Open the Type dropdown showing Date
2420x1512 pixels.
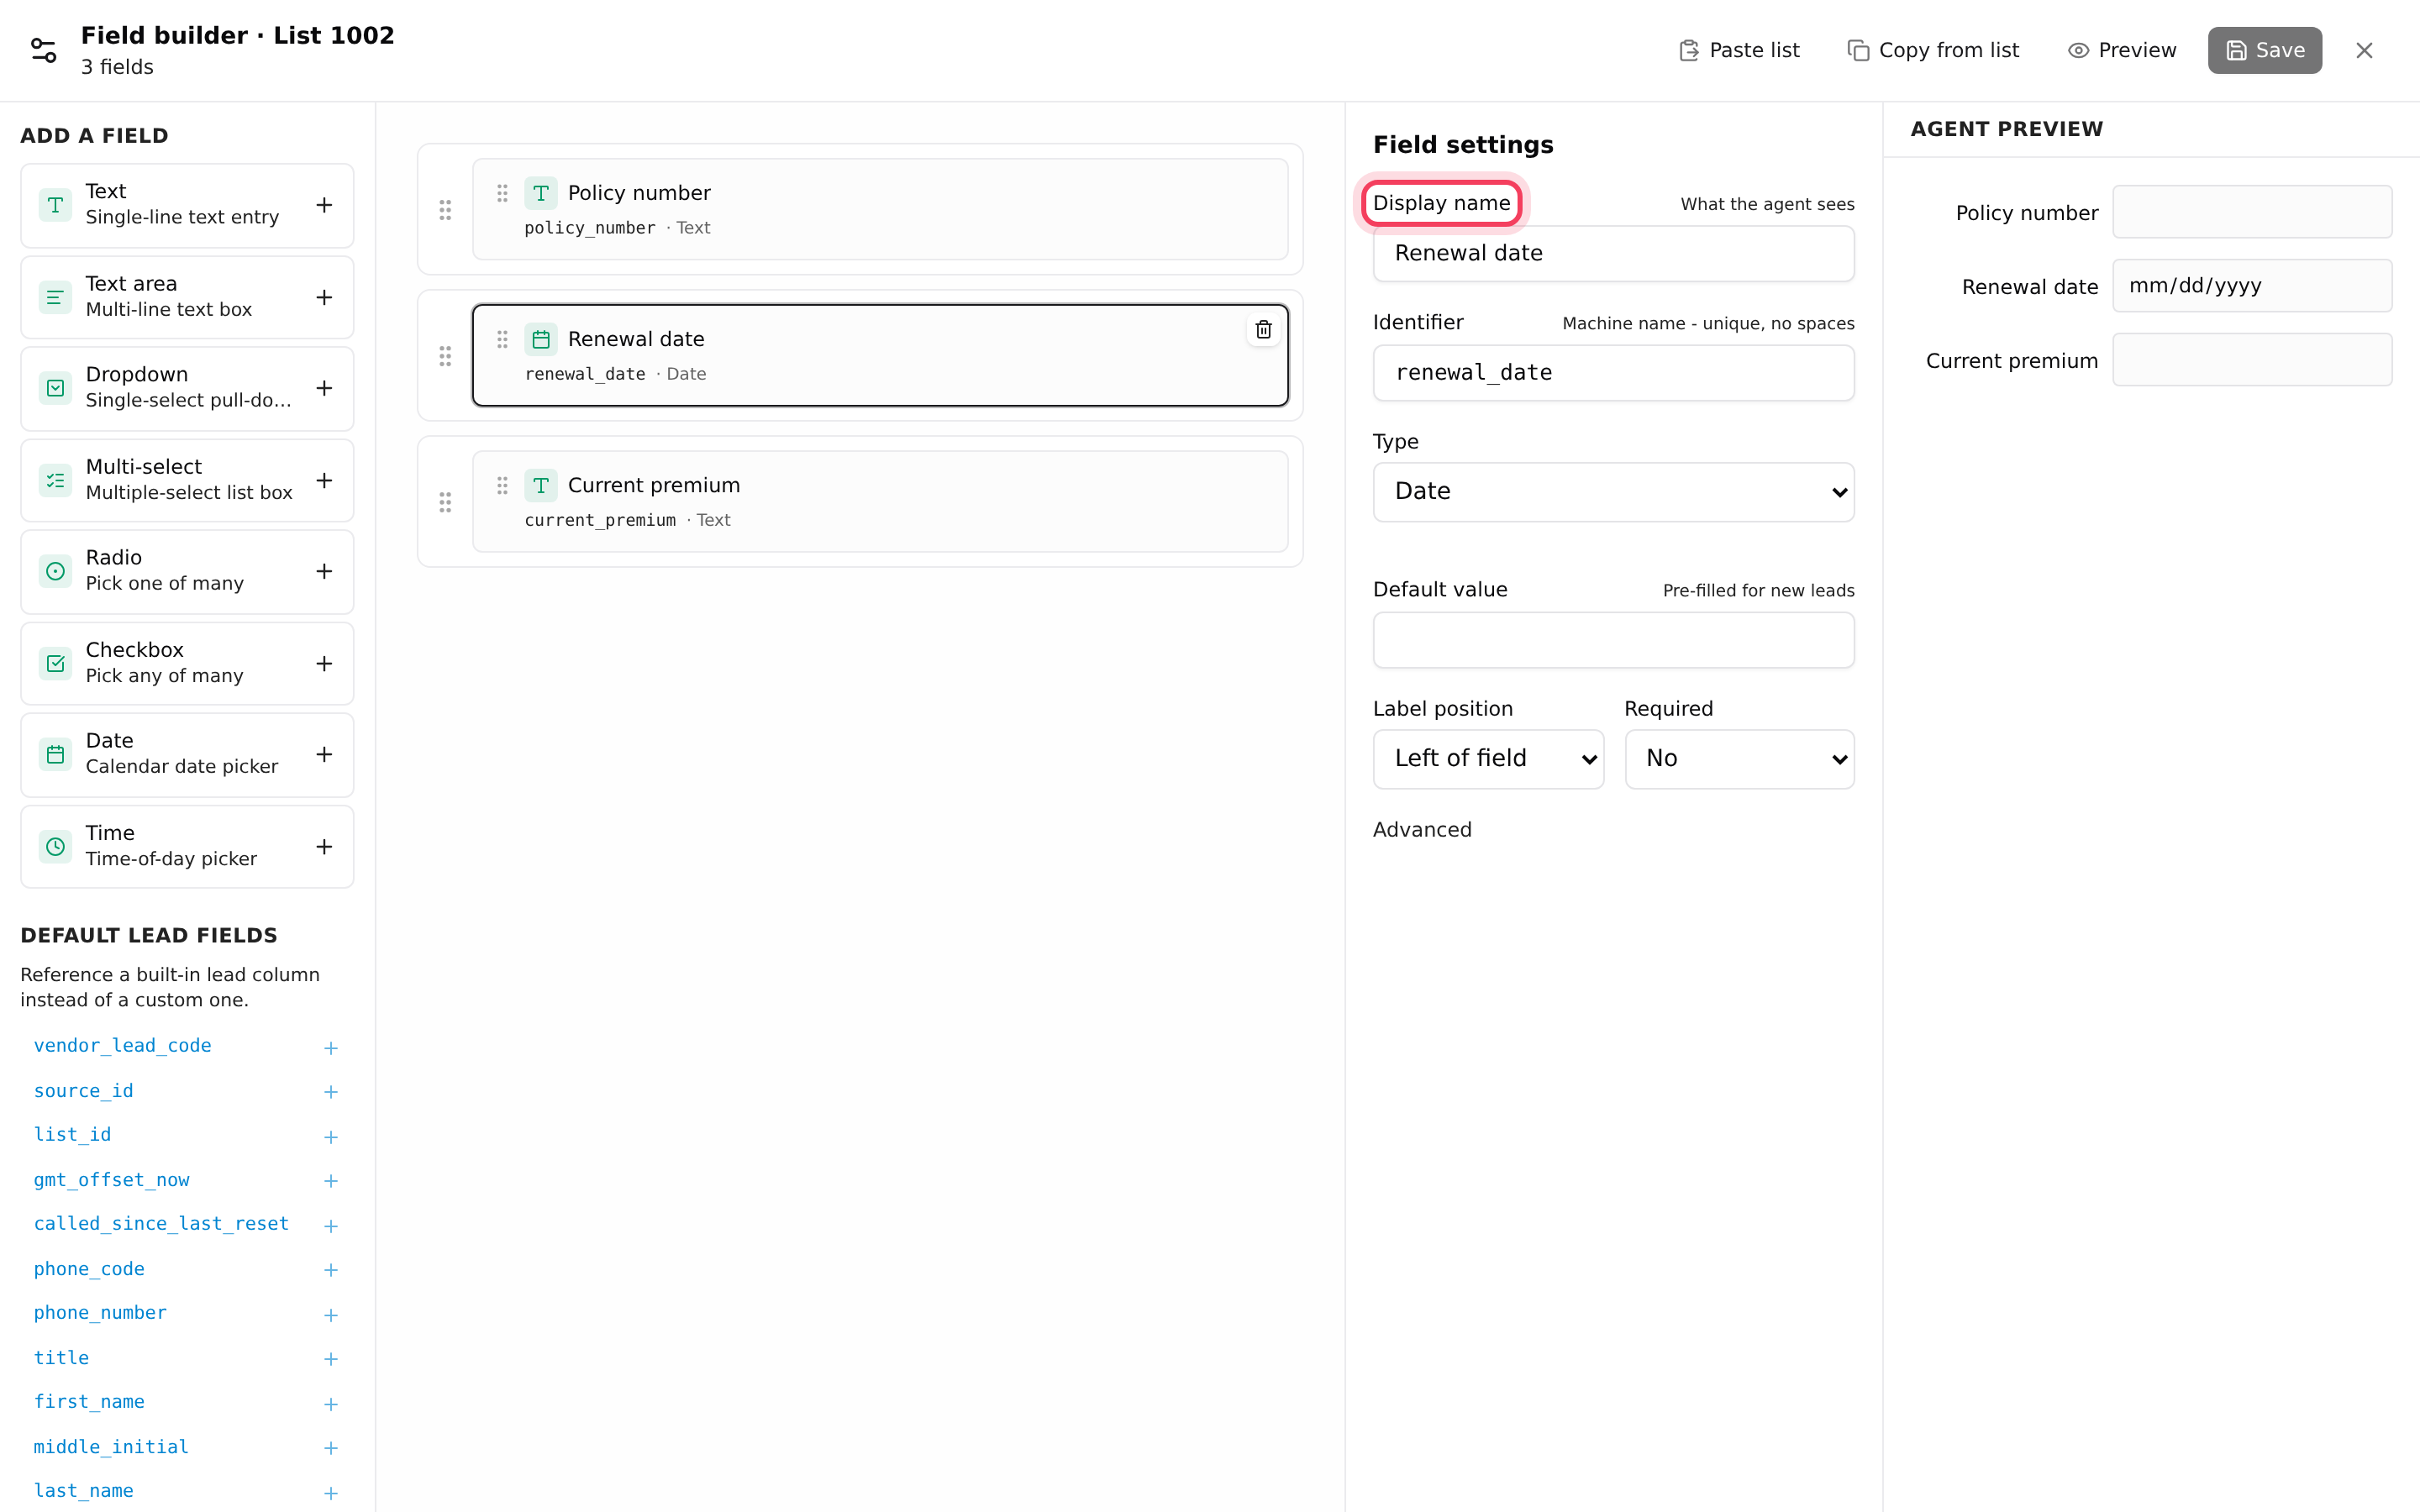tap(1613, 491)
